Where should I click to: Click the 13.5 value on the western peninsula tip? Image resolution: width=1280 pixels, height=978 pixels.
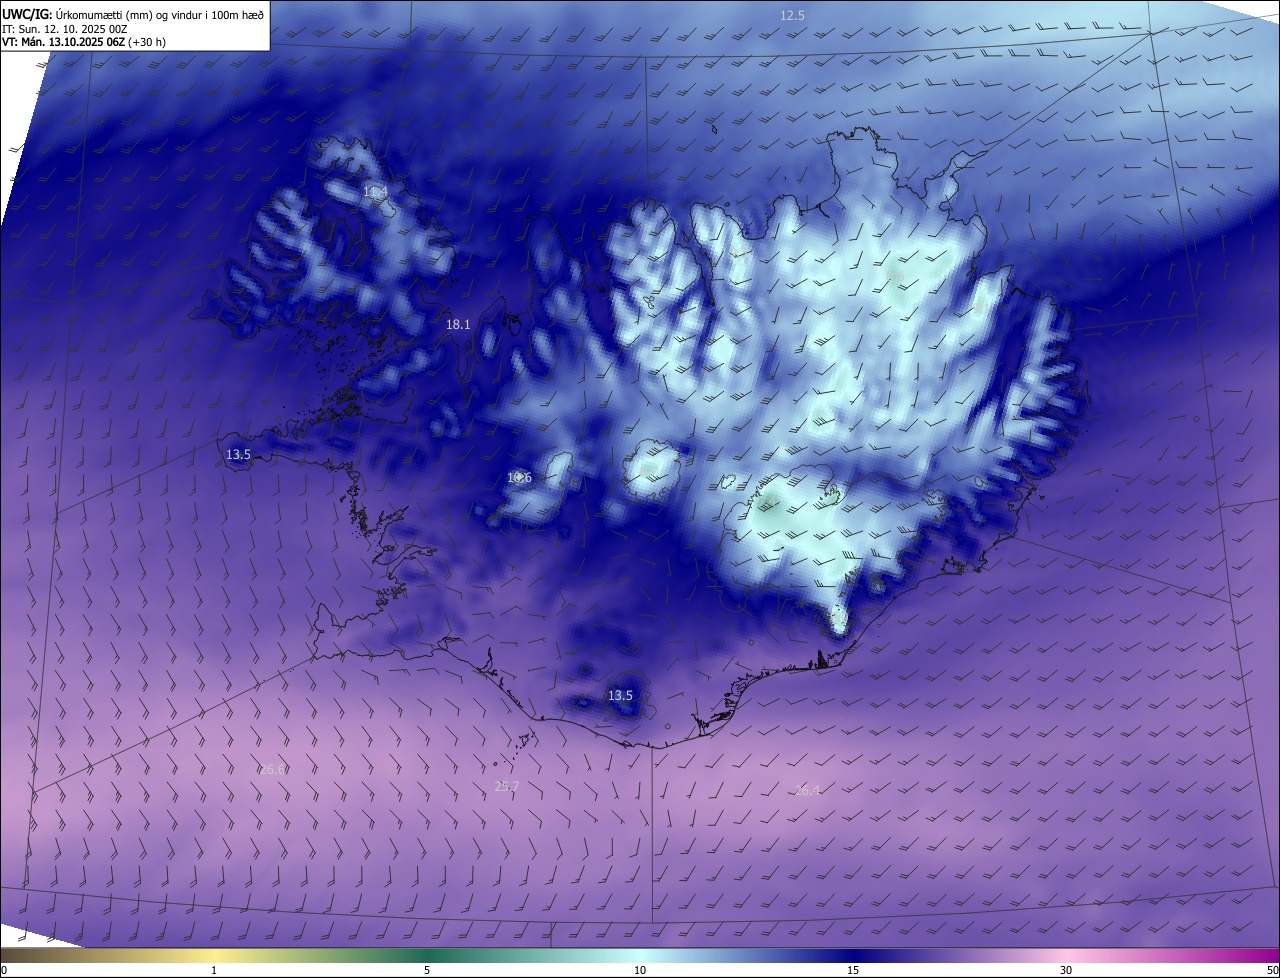(x=238, y=454)
